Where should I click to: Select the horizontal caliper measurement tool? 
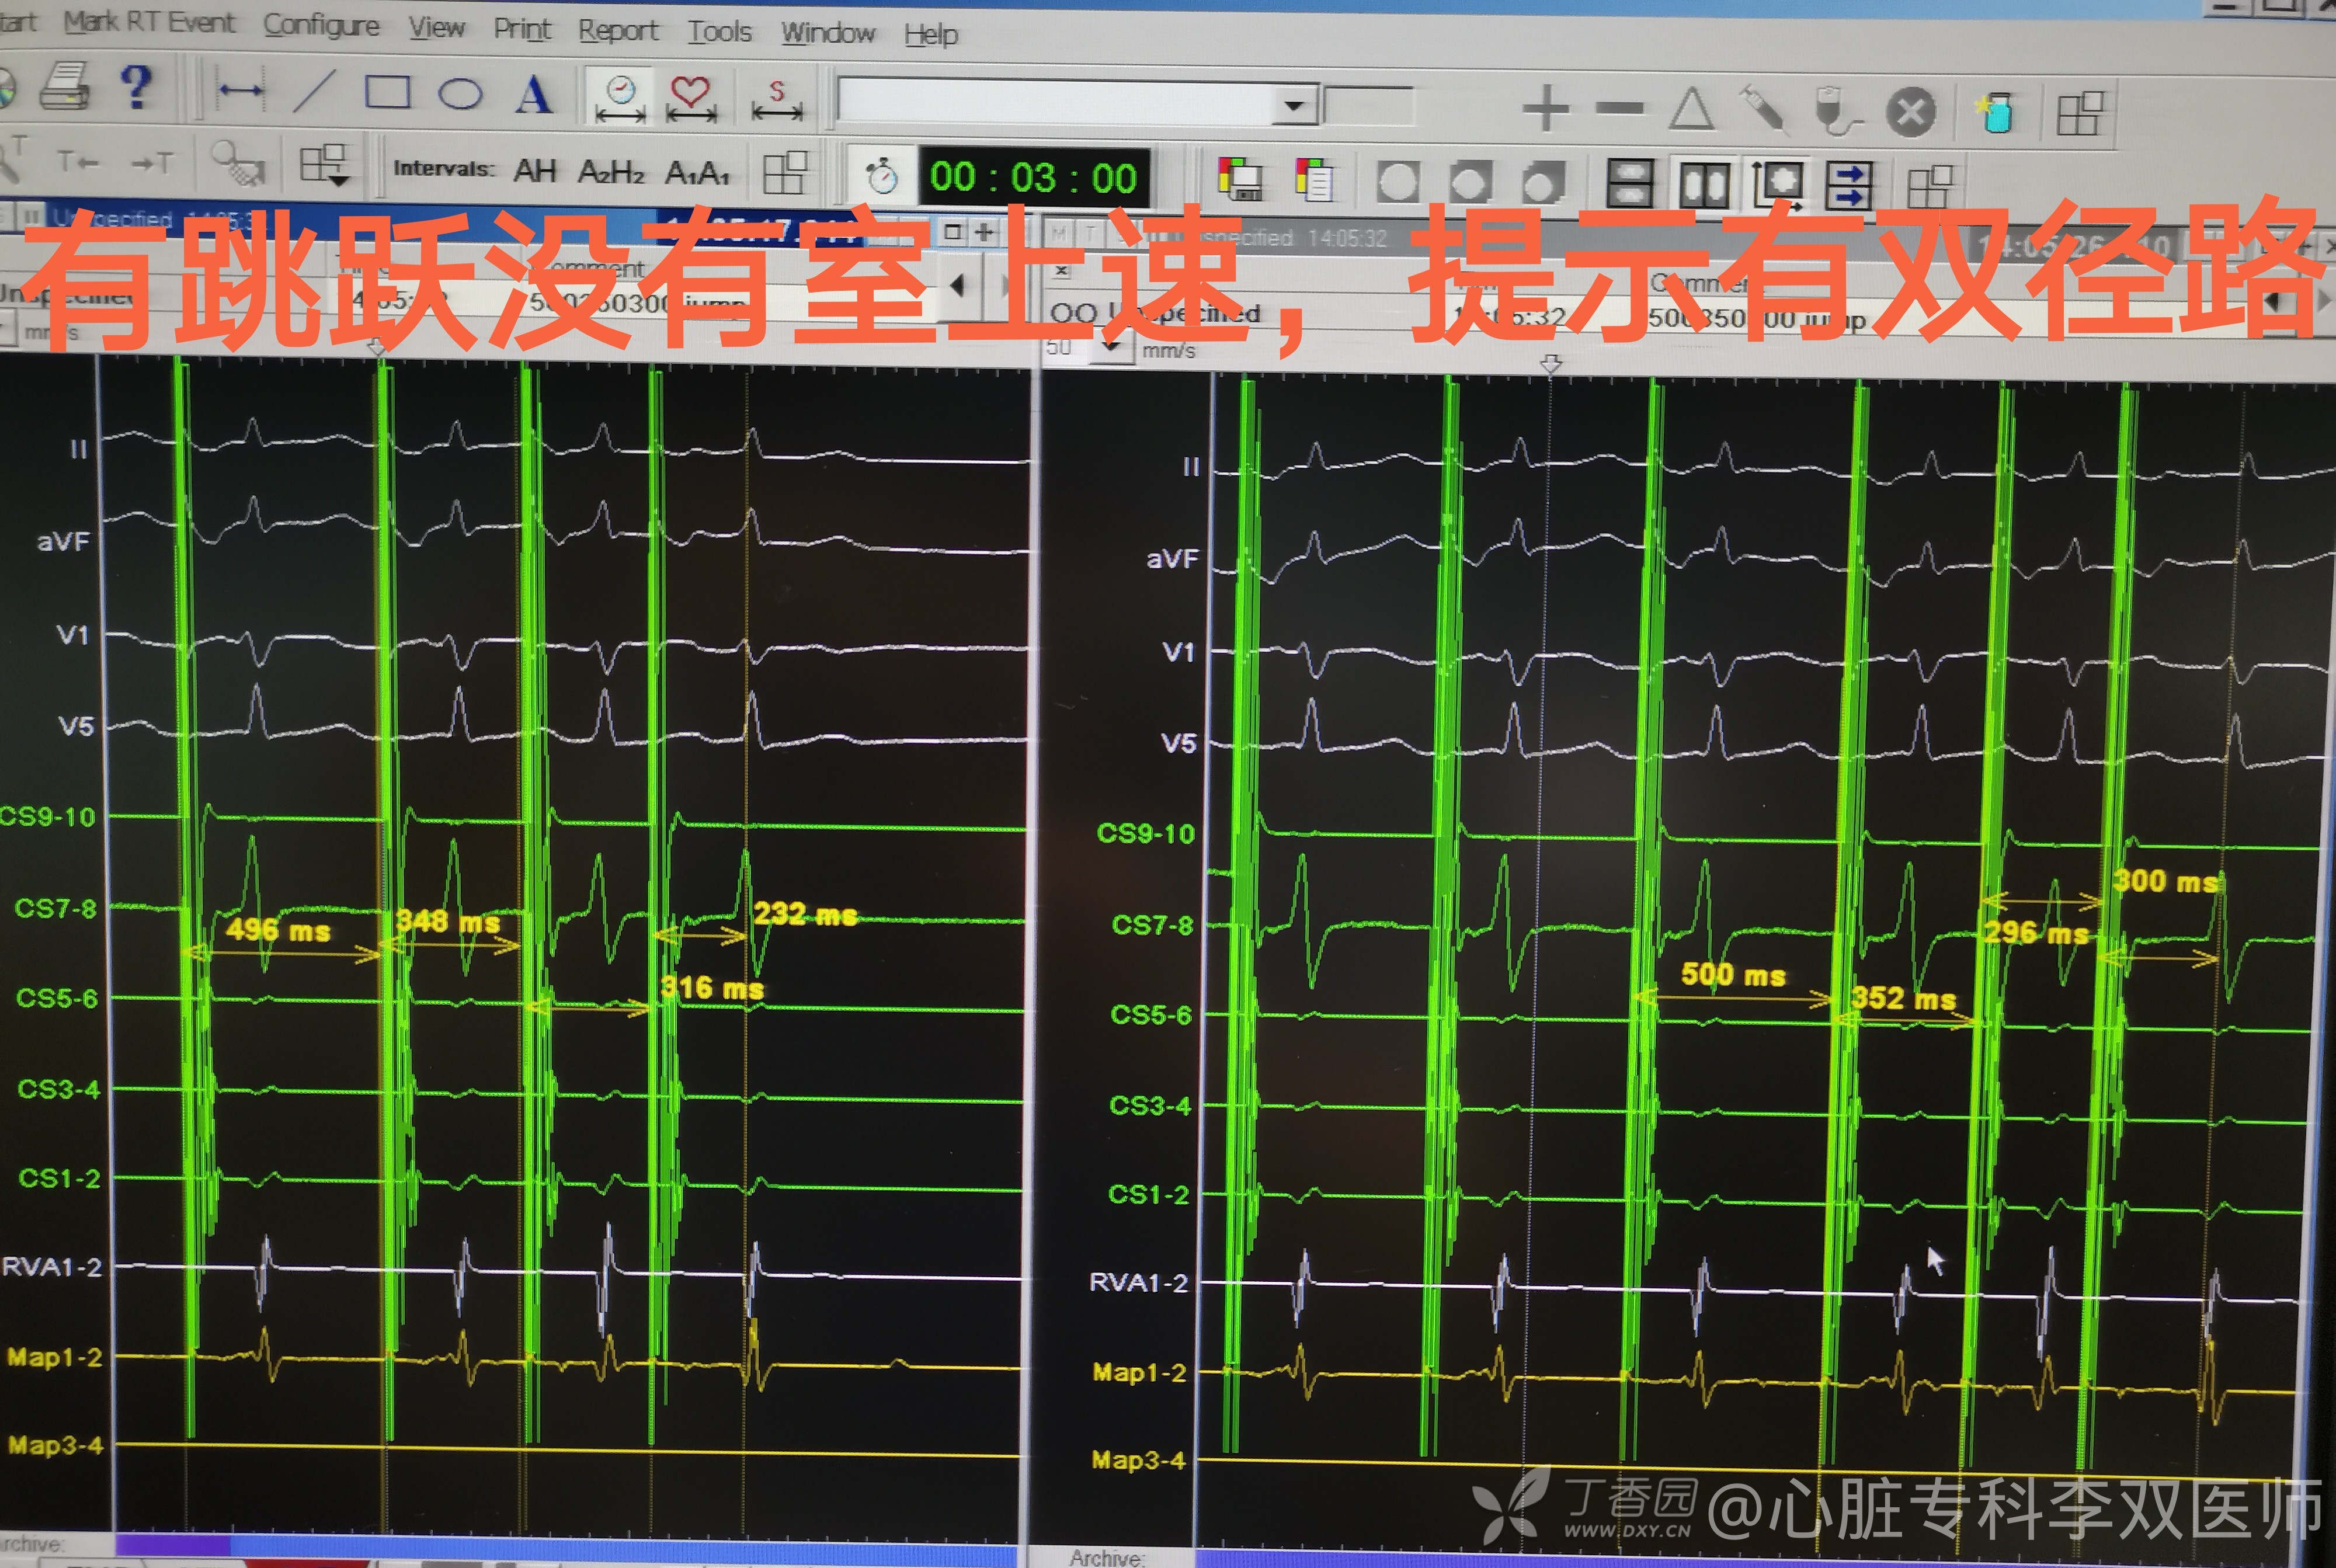[241, 91]
